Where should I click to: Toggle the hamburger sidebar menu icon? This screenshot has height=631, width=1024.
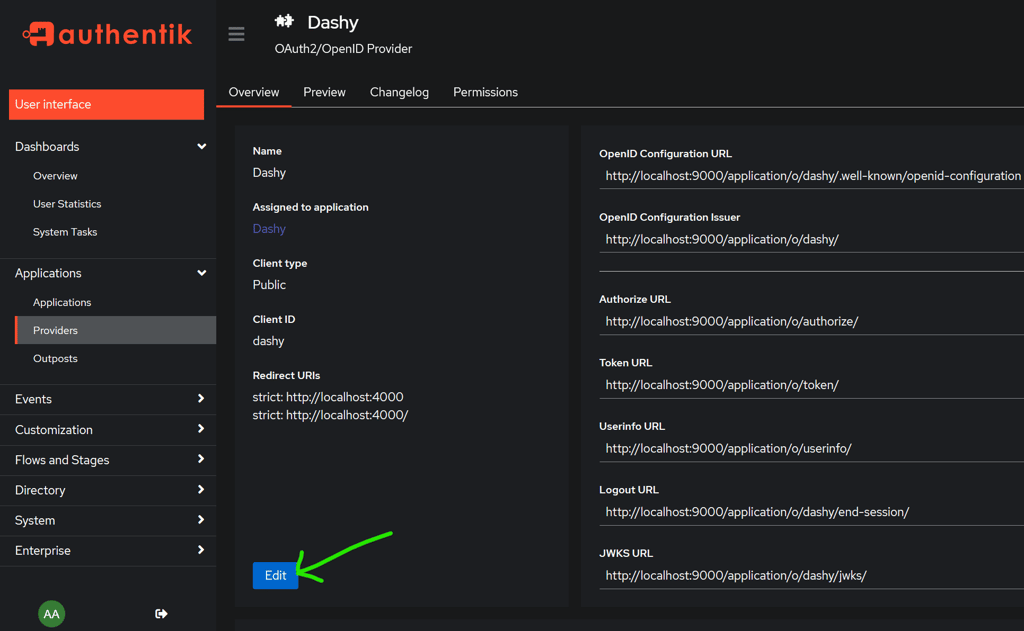(236, 34)
